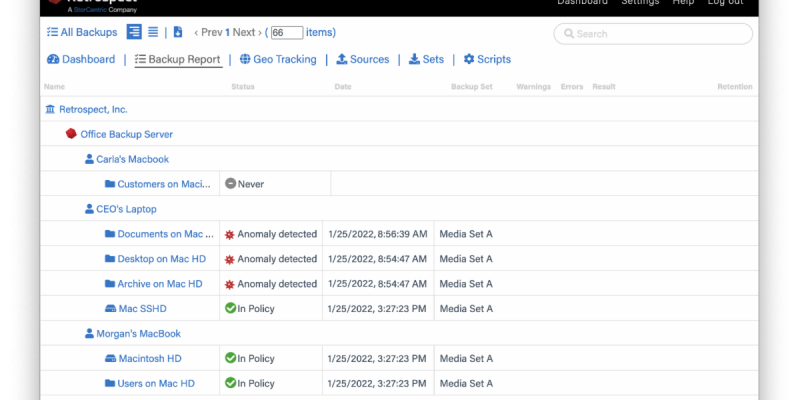800x400 pixels.
Task: Go to the Prev page
Action: click(208, 32)
